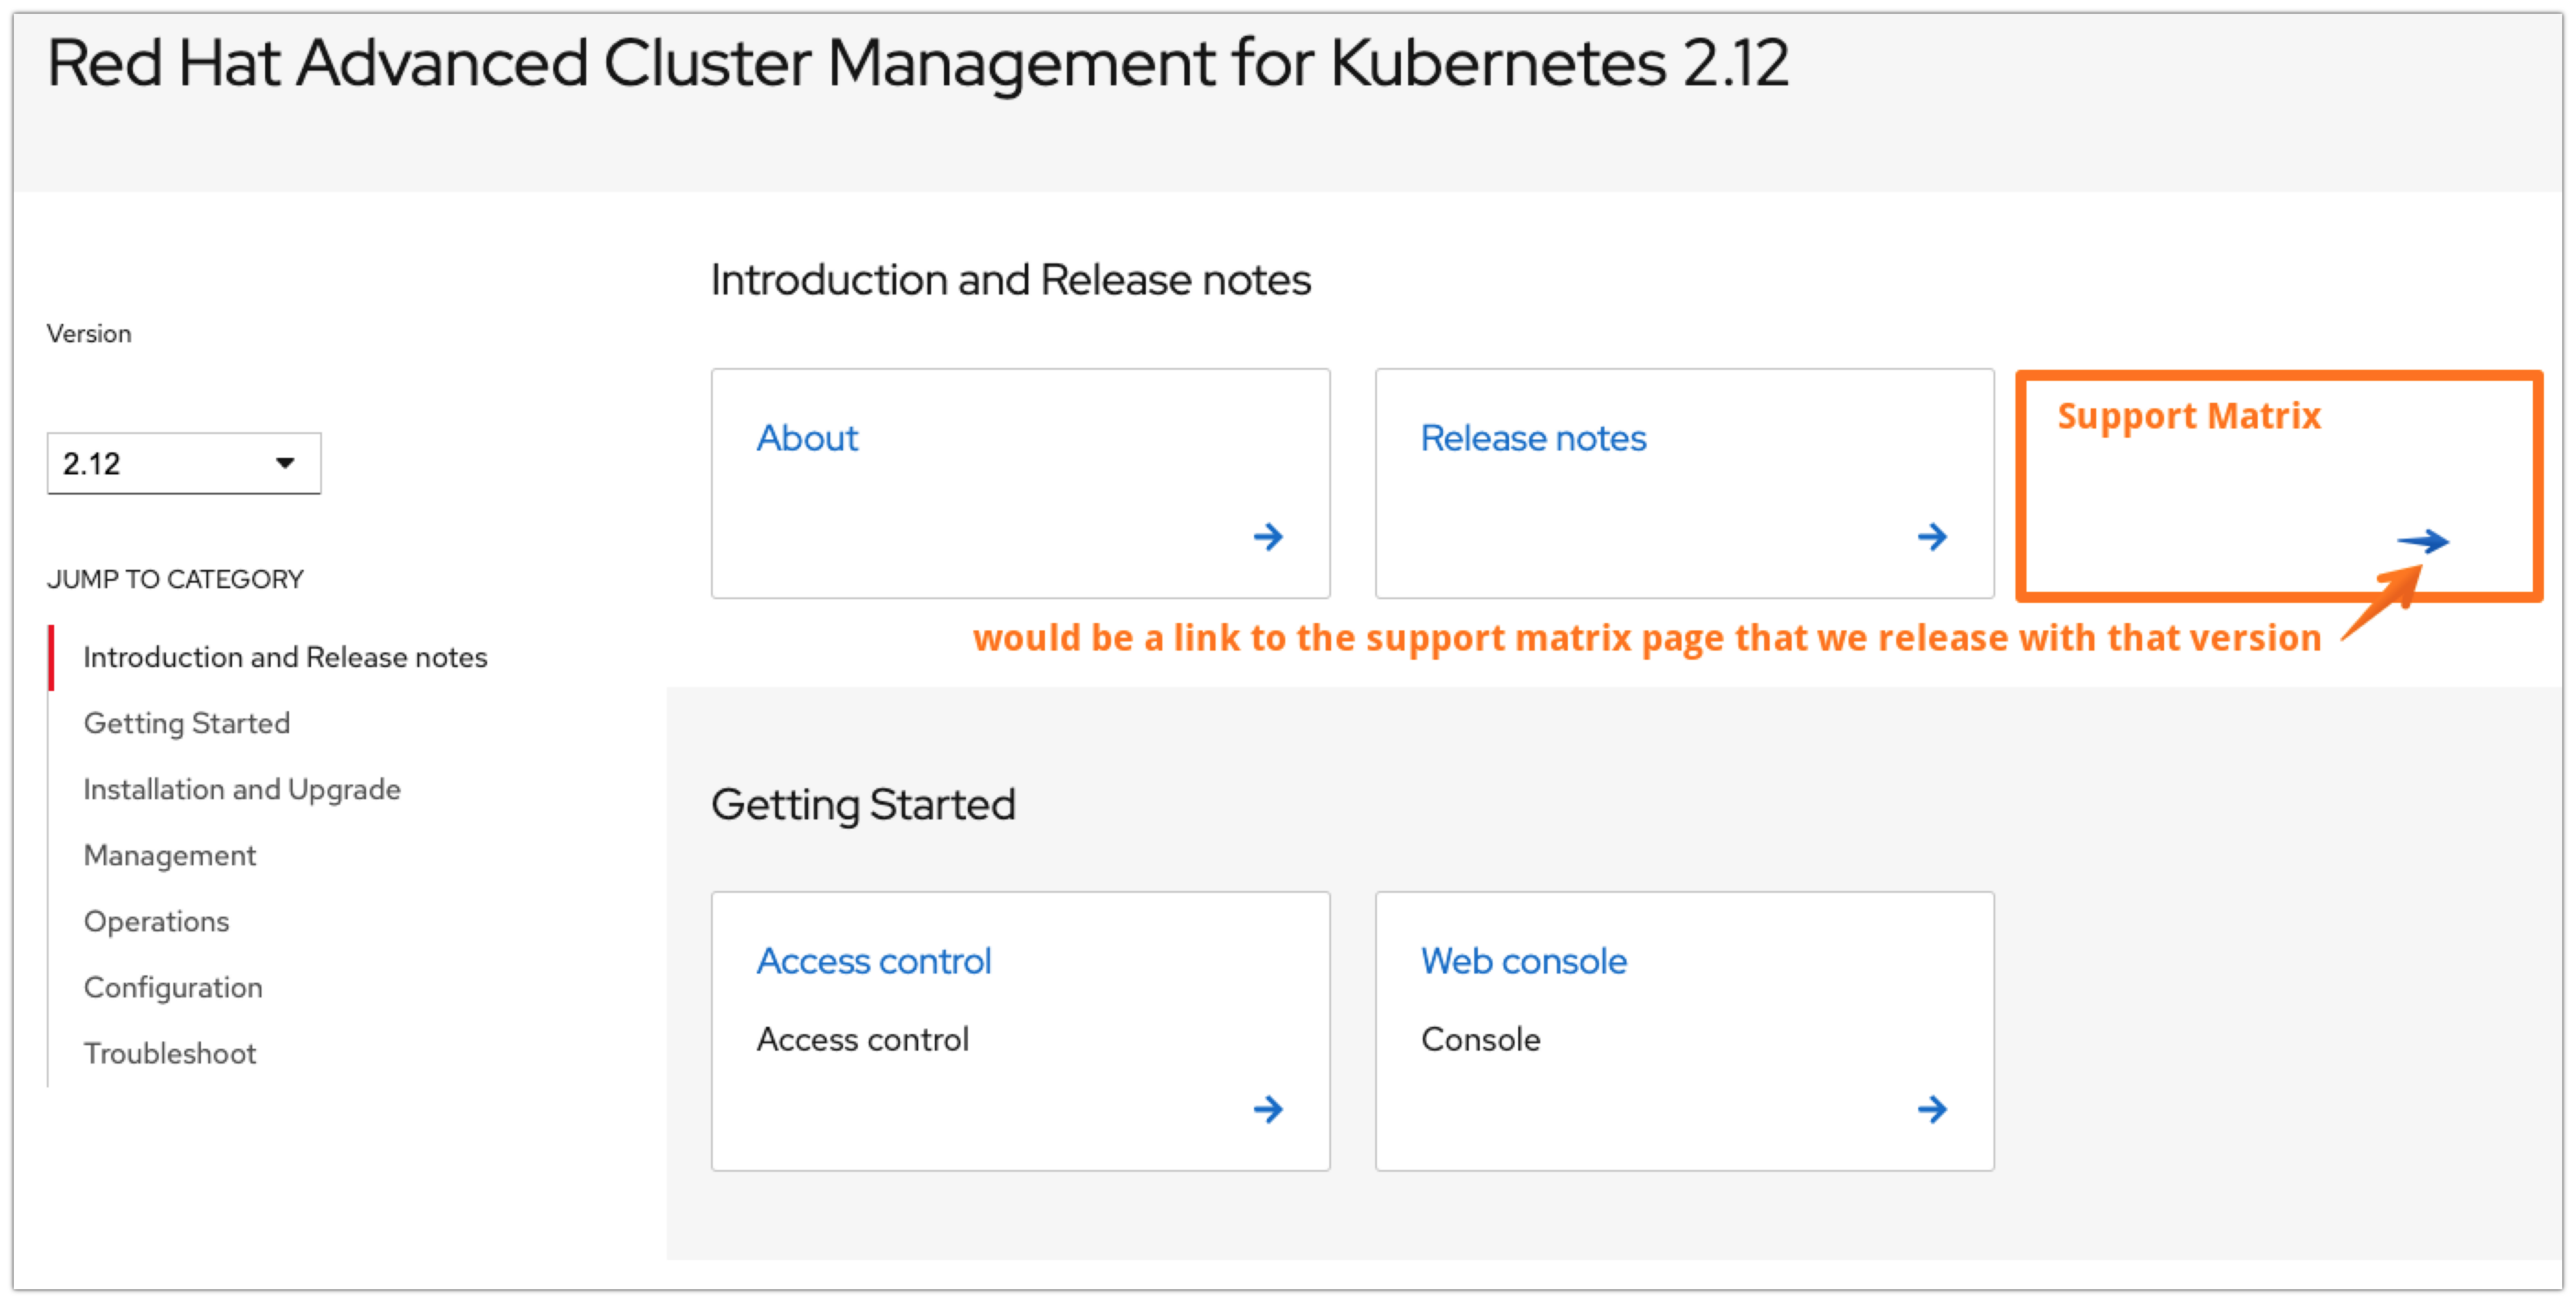Click the Console description on Web console card
Viewport: 2576px width, 1303px height.
point(1480,1039)
